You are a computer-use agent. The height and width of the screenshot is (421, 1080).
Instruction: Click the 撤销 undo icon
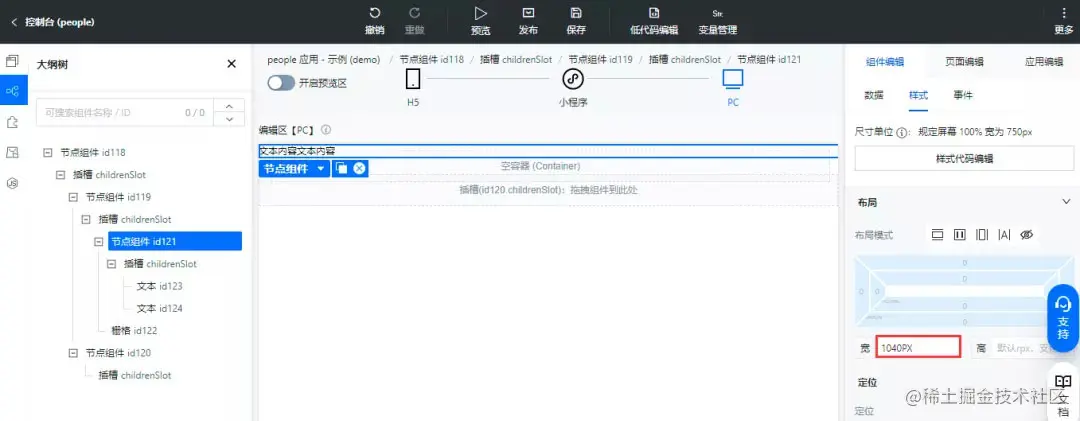click(375, 13)
